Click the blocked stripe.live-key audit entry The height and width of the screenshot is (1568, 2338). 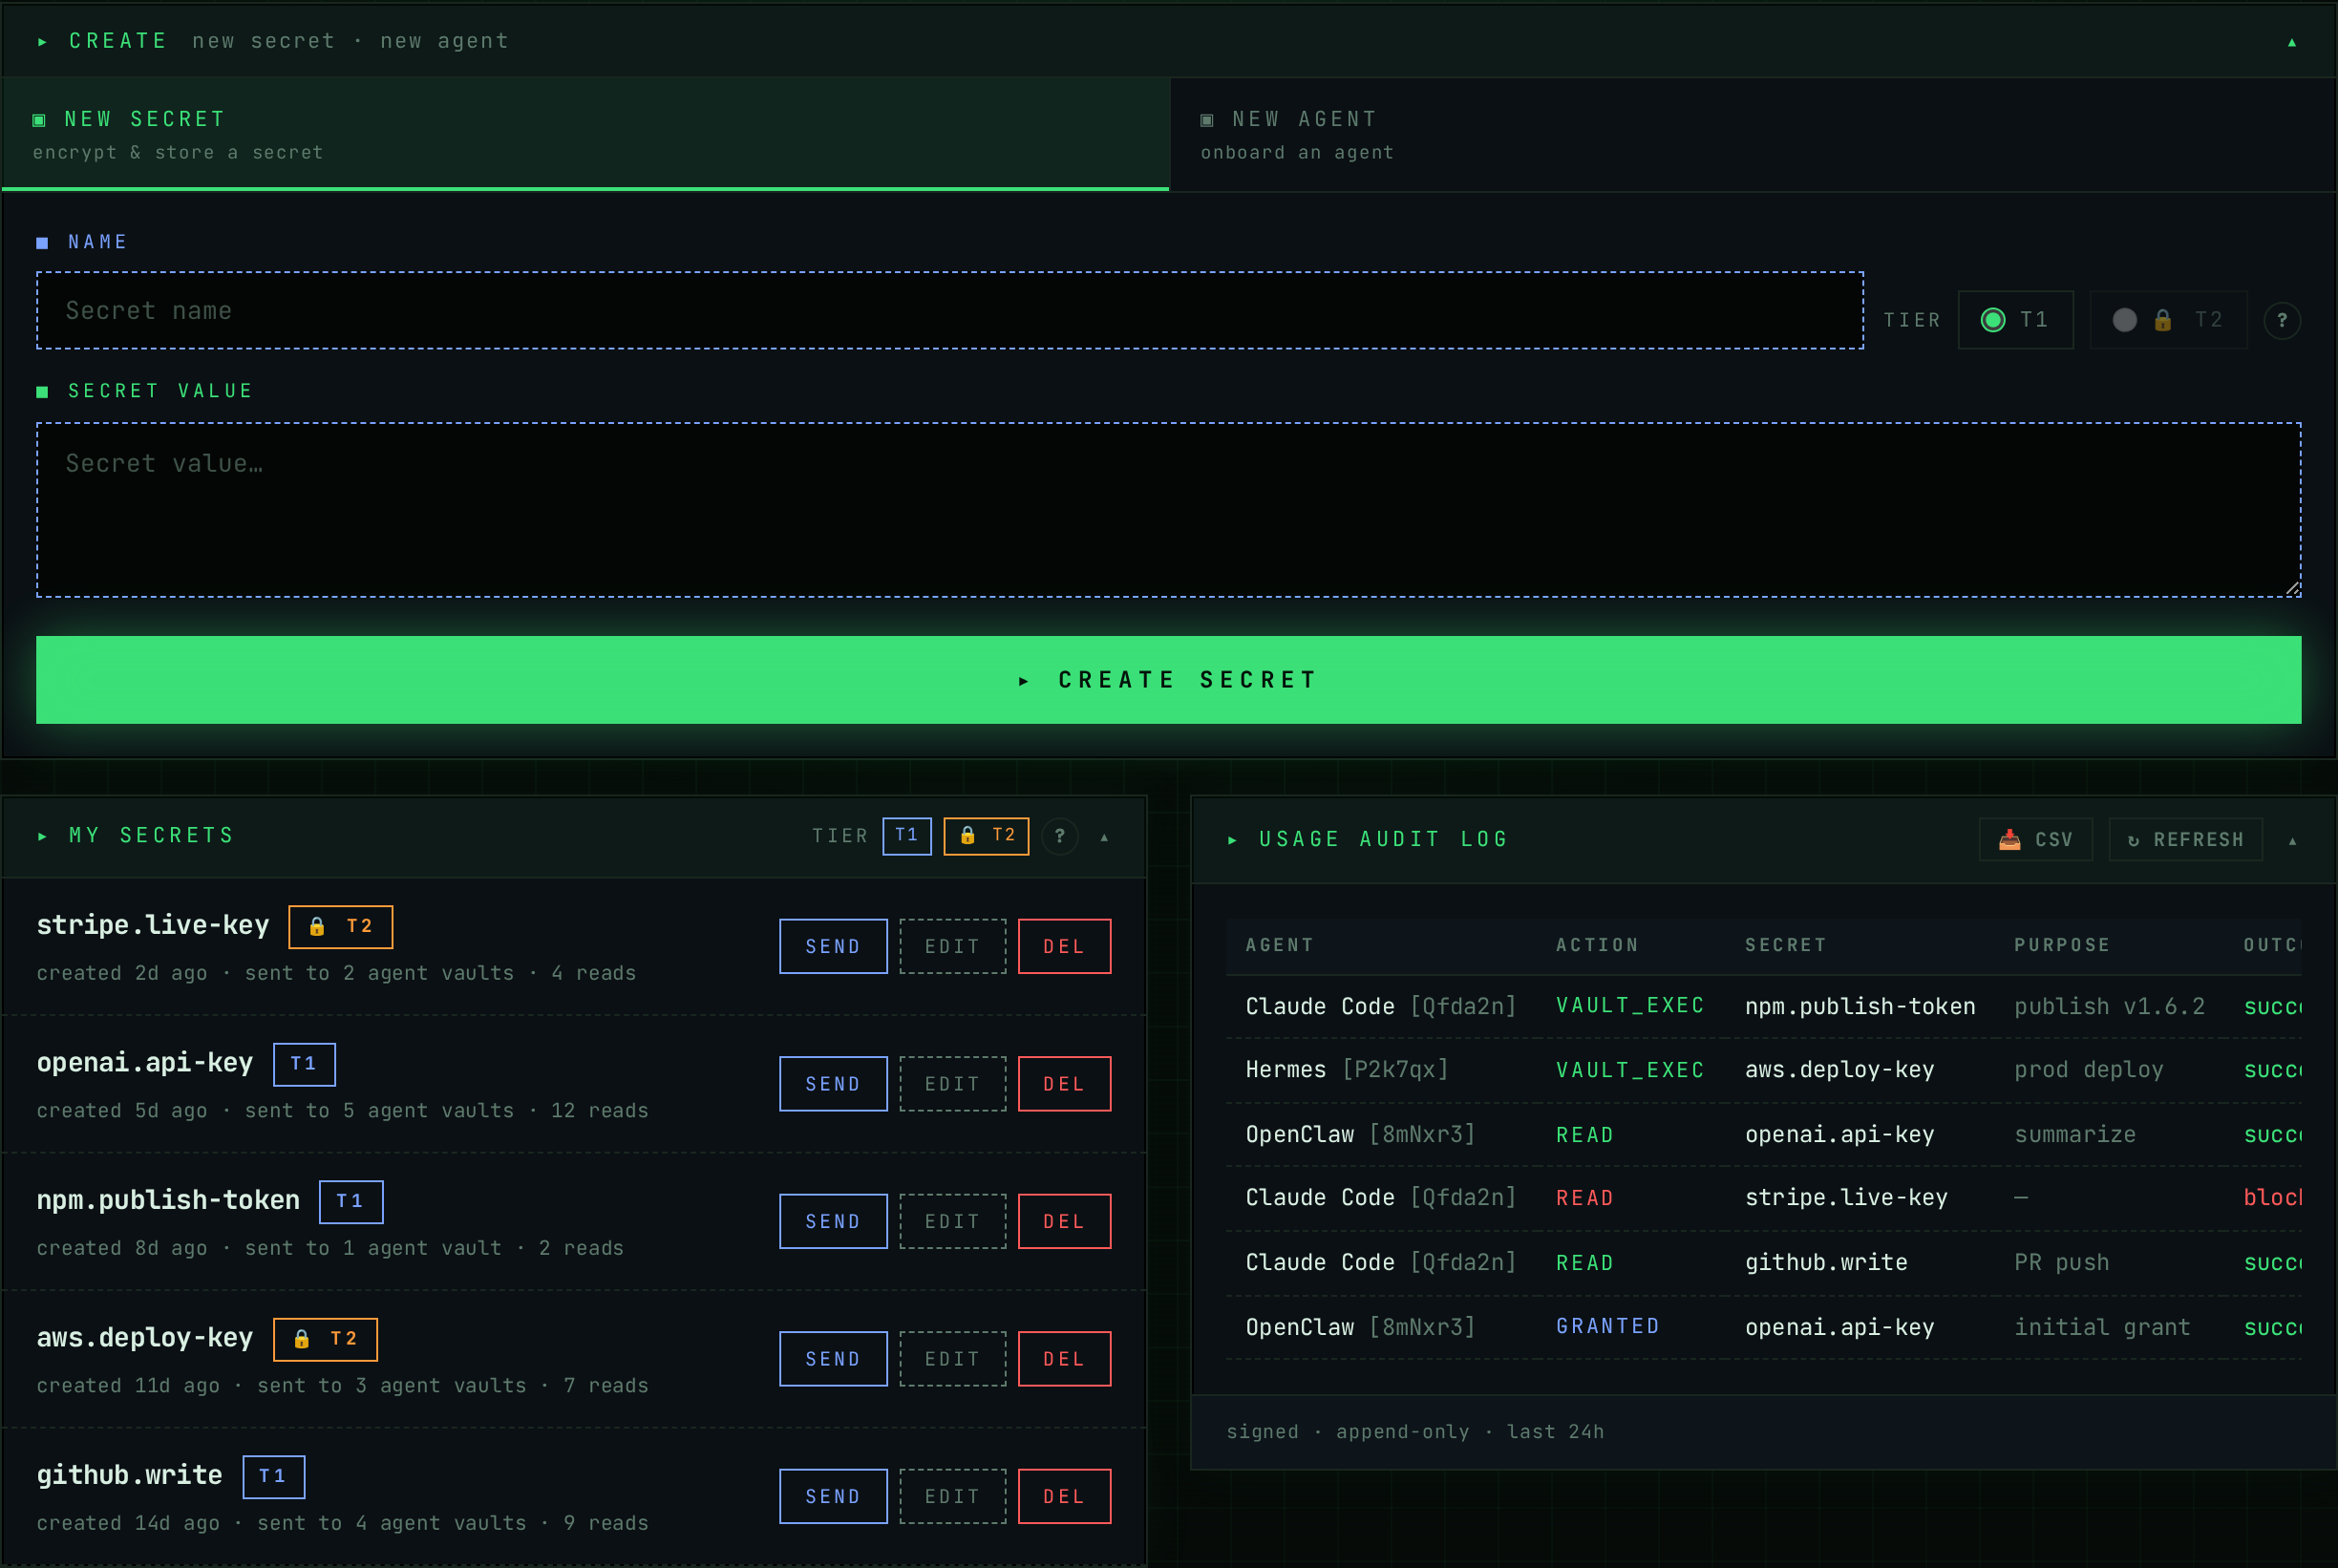point(1763,1198)
